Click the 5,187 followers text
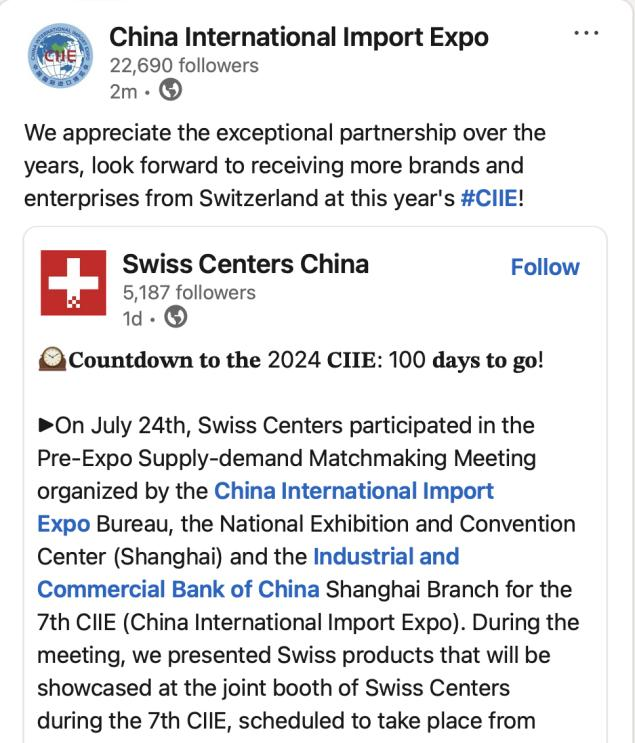635x743 pixels. [x=189, y=292]
